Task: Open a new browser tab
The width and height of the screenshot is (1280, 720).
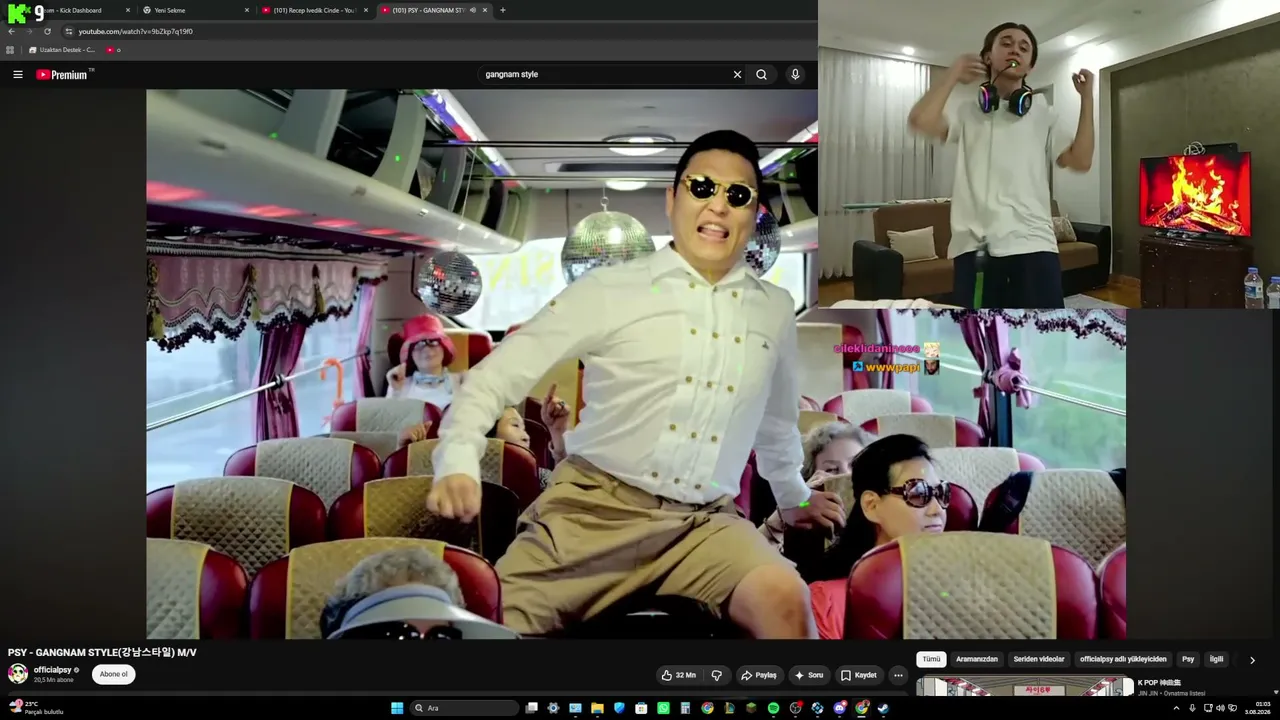Action: 503,10
